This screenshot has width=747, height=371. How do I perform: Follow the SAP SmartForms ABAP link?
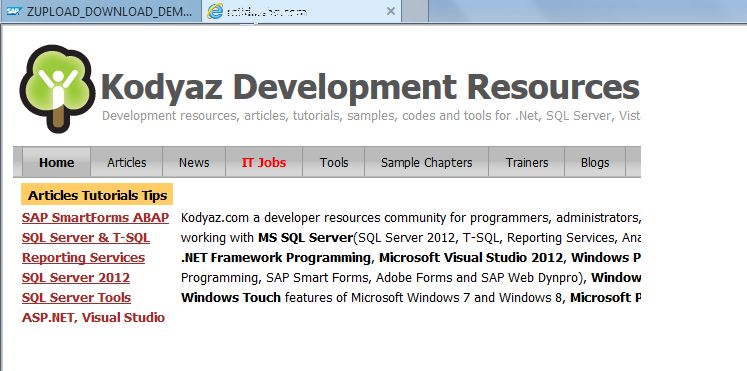click(x=95, y=218)
